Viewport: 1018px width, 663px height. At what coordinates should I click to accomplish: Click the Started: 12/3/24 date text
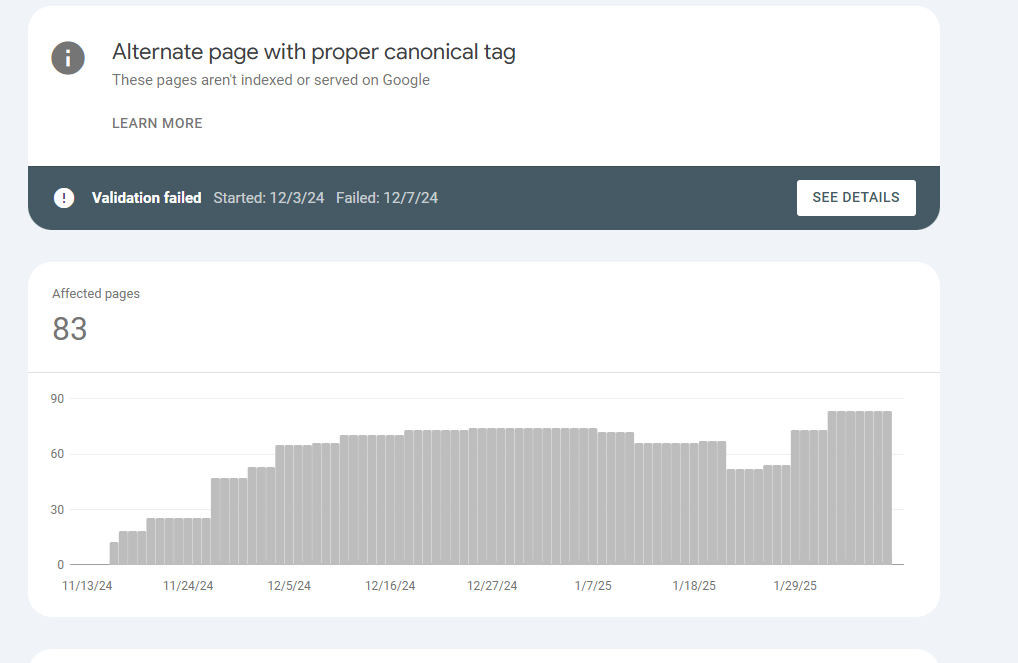click(x=269, y=197)
